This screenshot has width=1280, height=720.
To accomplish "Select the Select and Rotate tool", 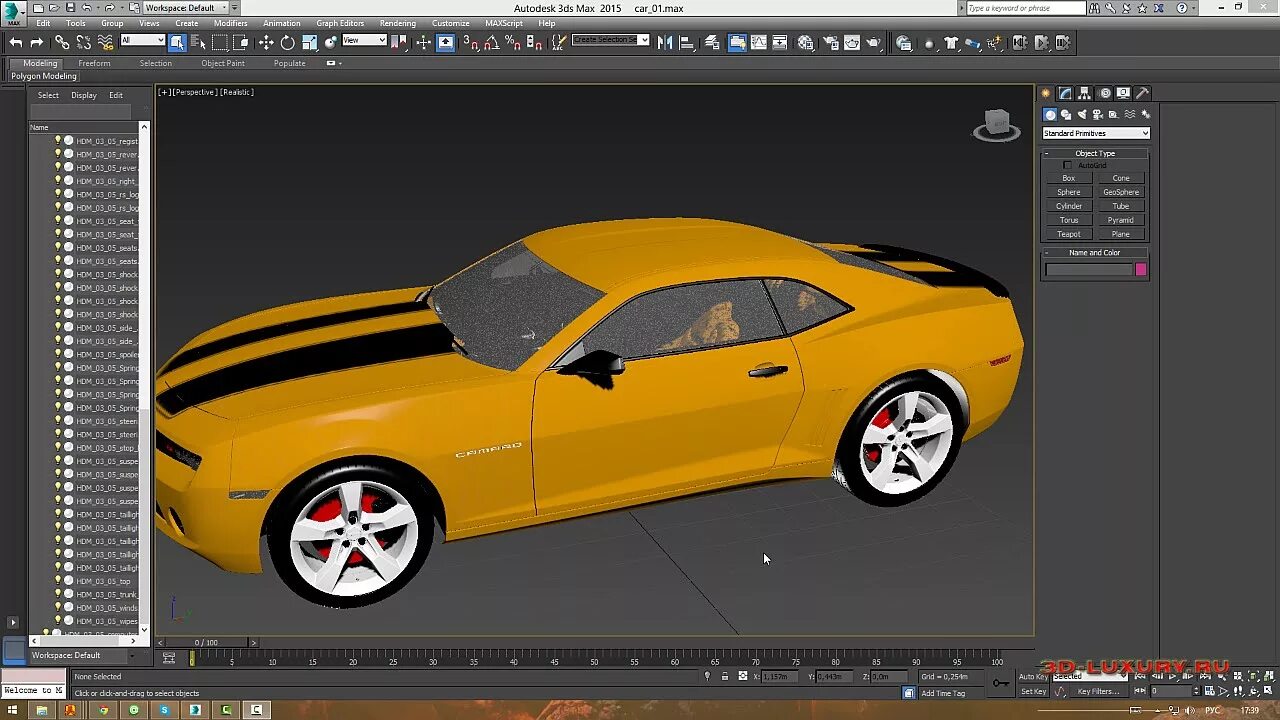I will pyautogui.click(x=288, y=42).
